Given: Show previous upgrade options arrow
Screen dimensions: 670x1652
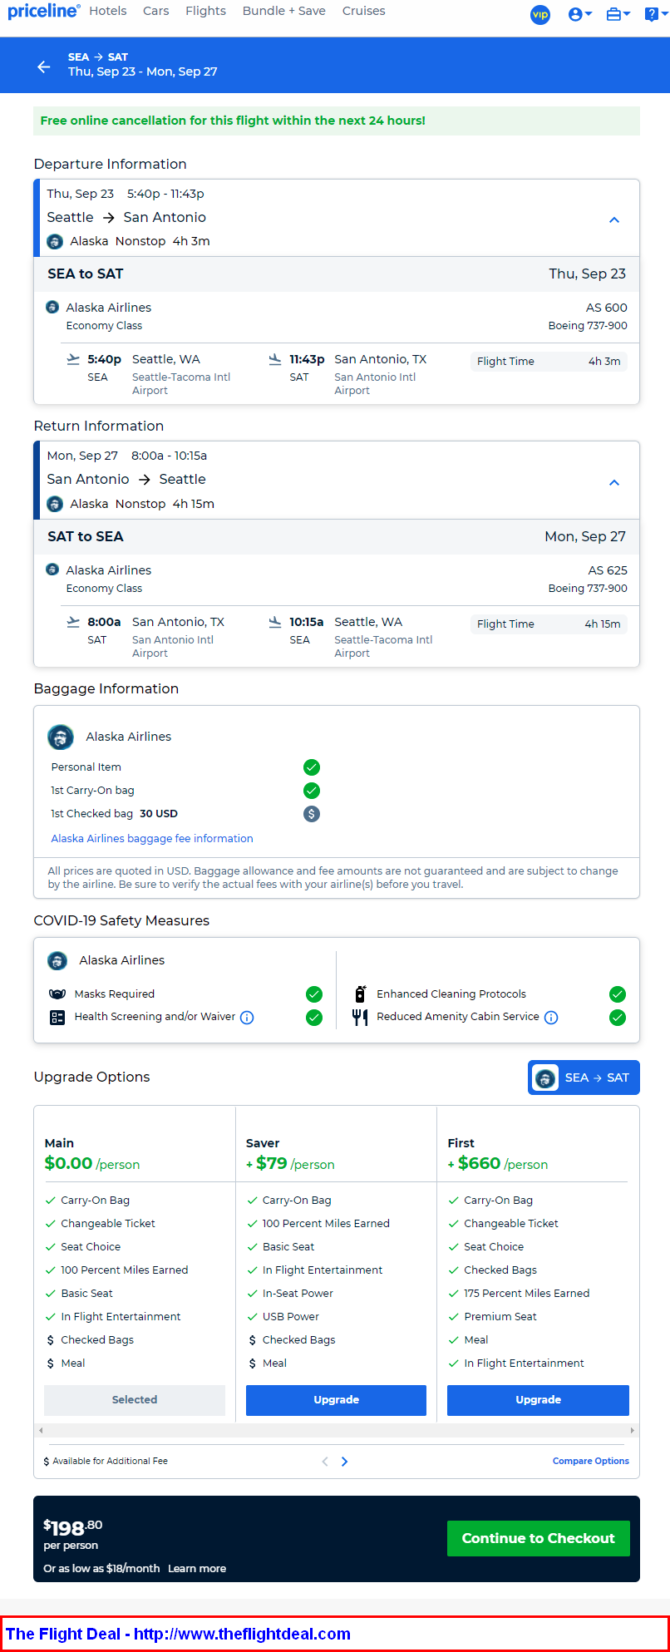Looking at the screenshot, I should (x=325, y=1461).
